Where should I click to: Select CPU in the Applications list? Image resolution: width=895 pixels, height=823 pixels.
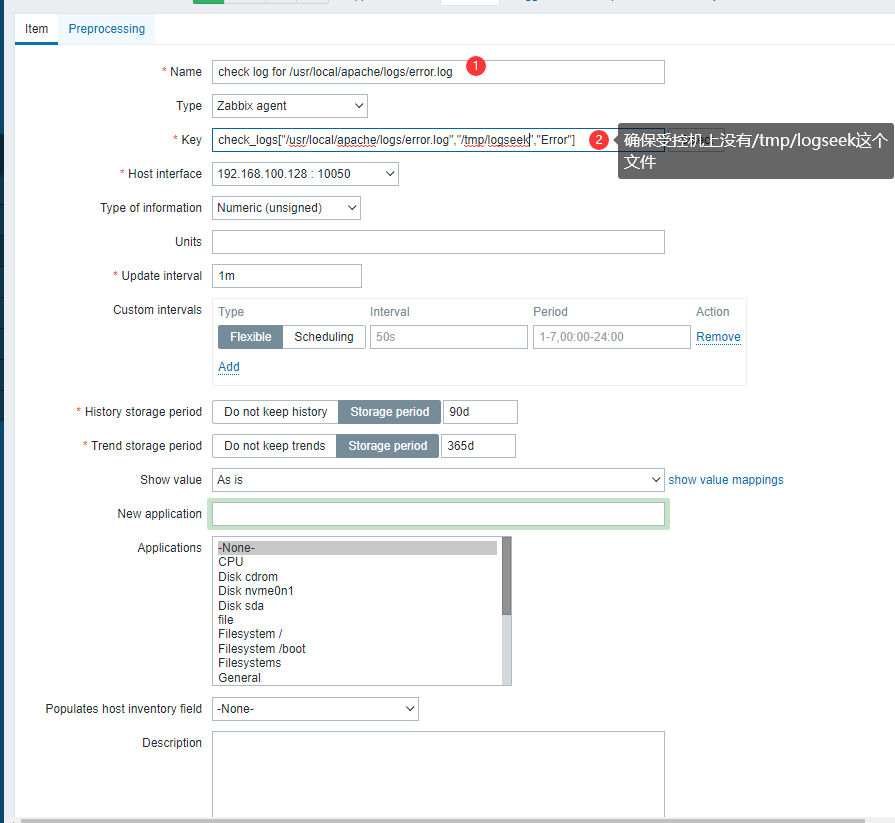[231, 562]
